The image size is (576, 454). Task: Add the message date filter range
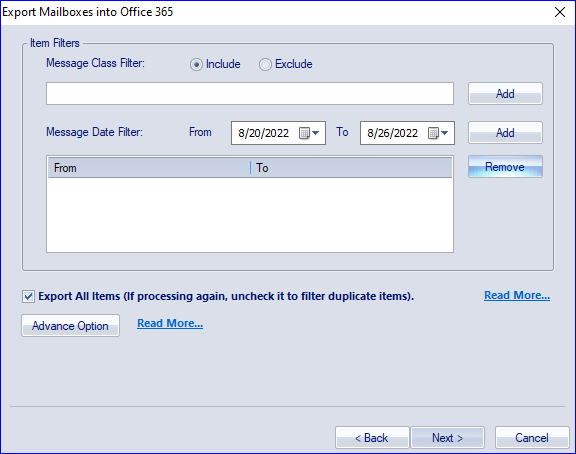(505, 133)
